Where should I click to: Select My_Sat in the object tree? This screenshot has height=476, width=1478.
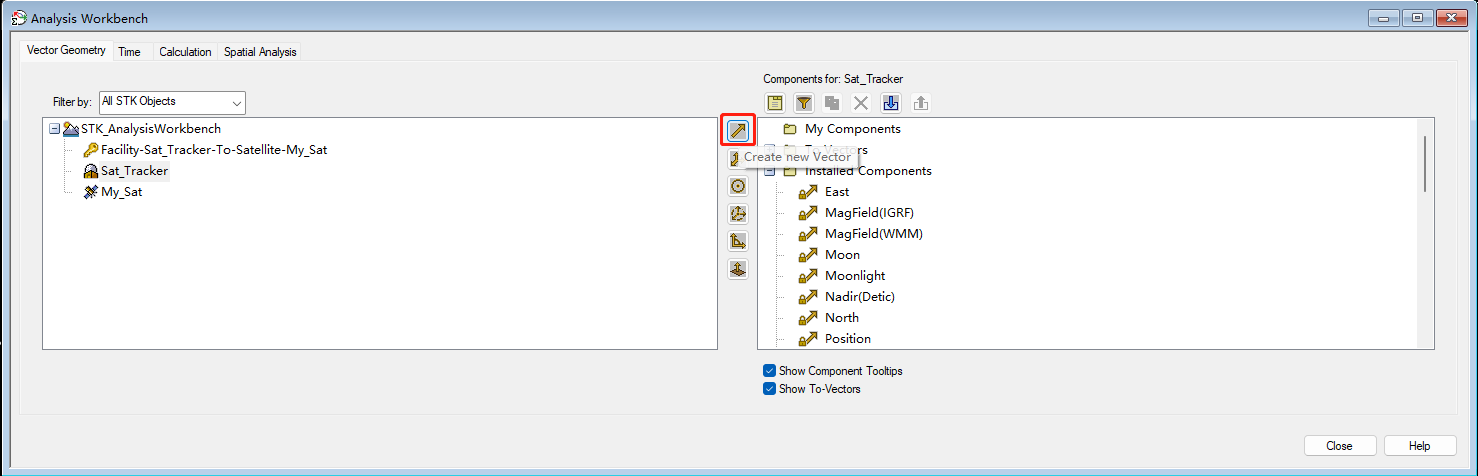coord(121,192)
